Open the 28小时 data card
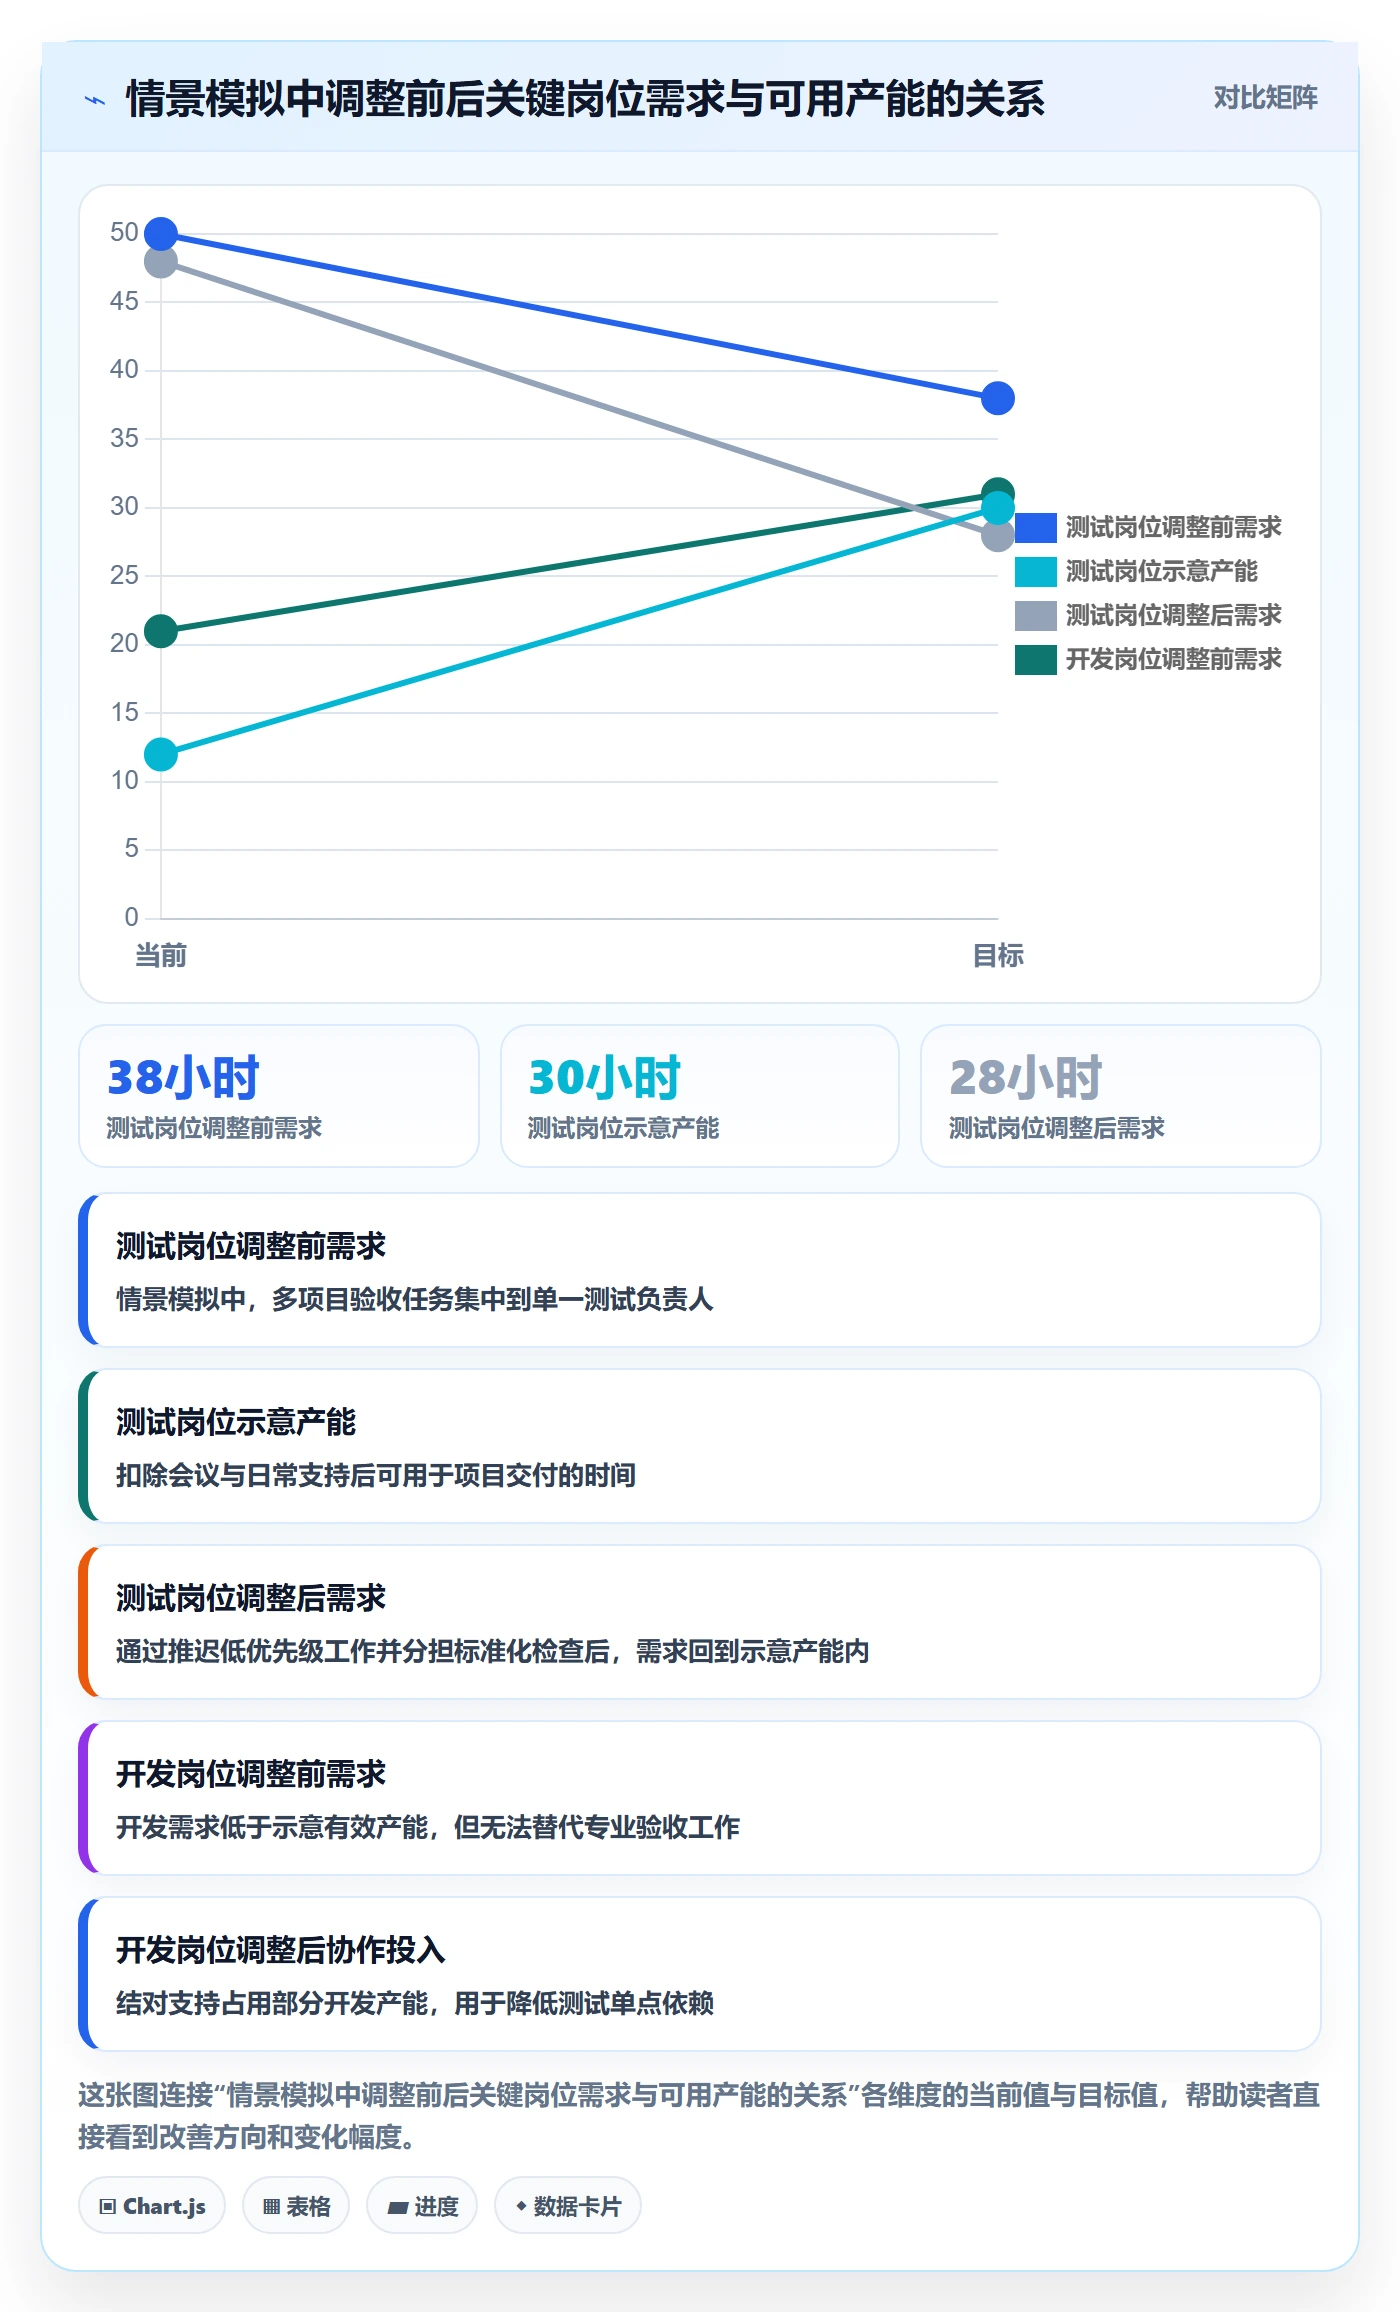This screenshot has width=1400, height=2312. pyautogui.click(x=1120, y=1095)
